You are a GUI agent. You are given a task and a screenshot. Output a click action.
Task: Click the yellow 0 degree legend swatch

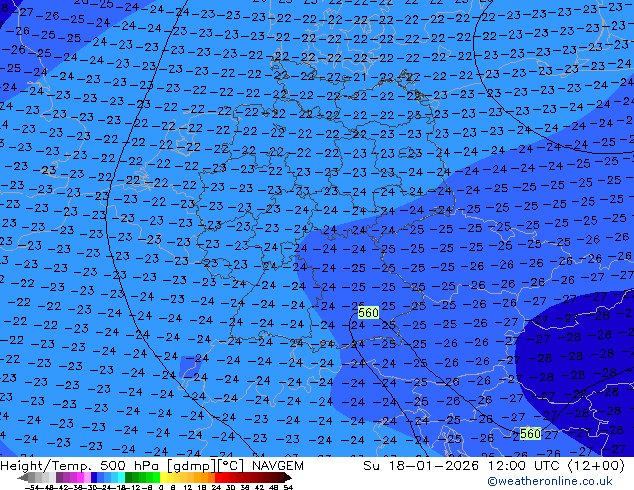coord(164,477)
